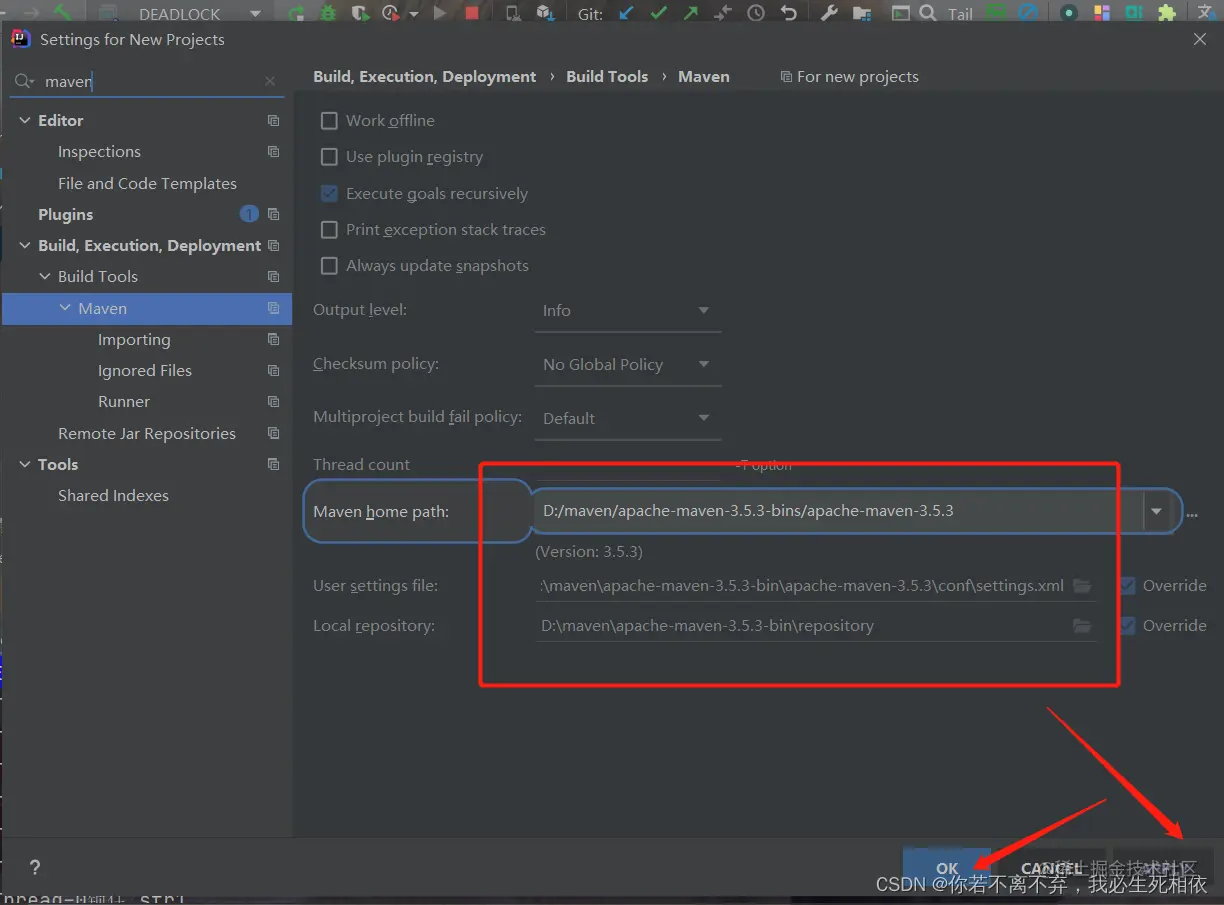
Task: Open the Checksum policy dropdown
Action: tap(627, 365)
